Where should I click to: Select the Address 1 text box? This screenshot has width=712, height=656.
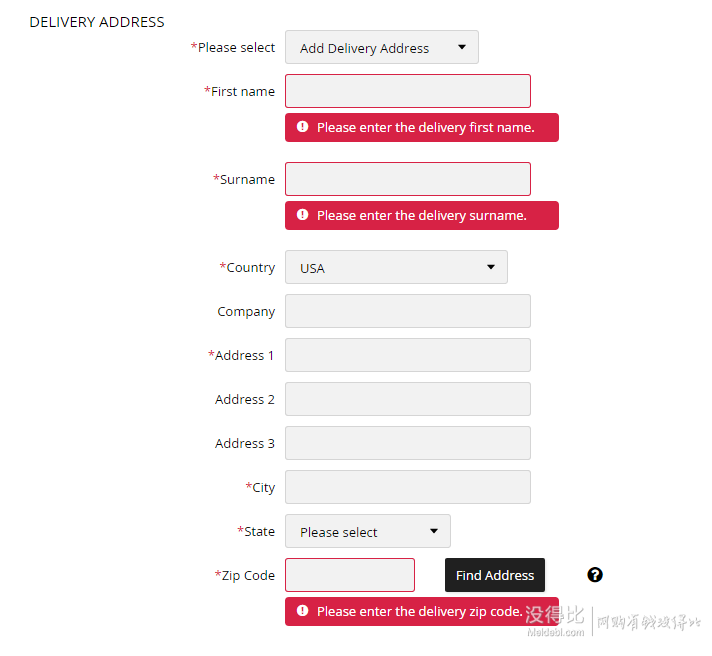408,355
